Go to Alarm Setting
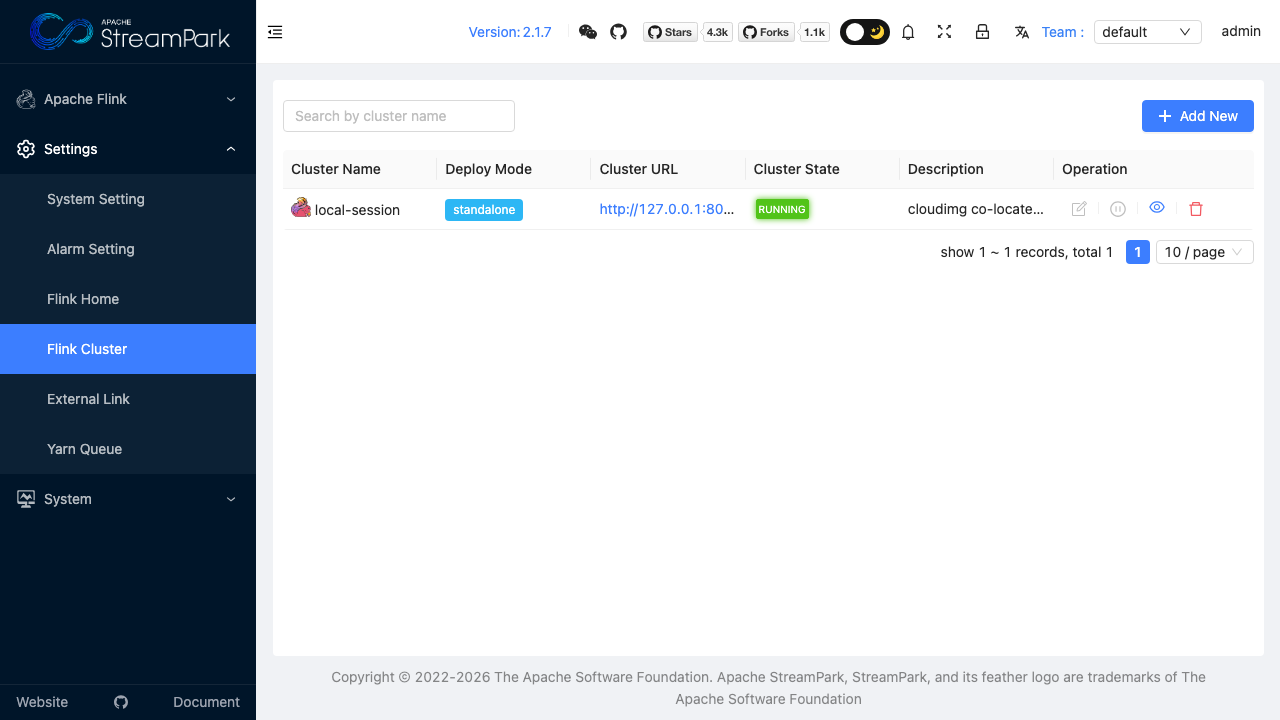The height and width of the screenshot is (720, 1280). pos(128,249)
